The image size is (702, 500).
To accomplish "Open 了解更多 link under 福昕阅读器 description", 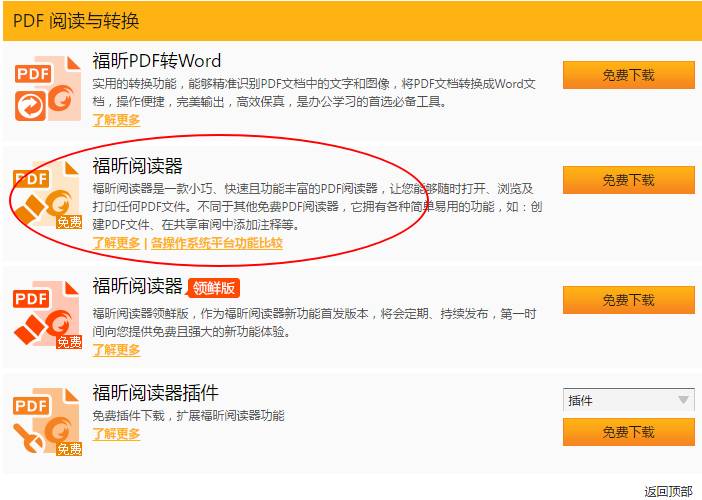I will pos(116,243).
